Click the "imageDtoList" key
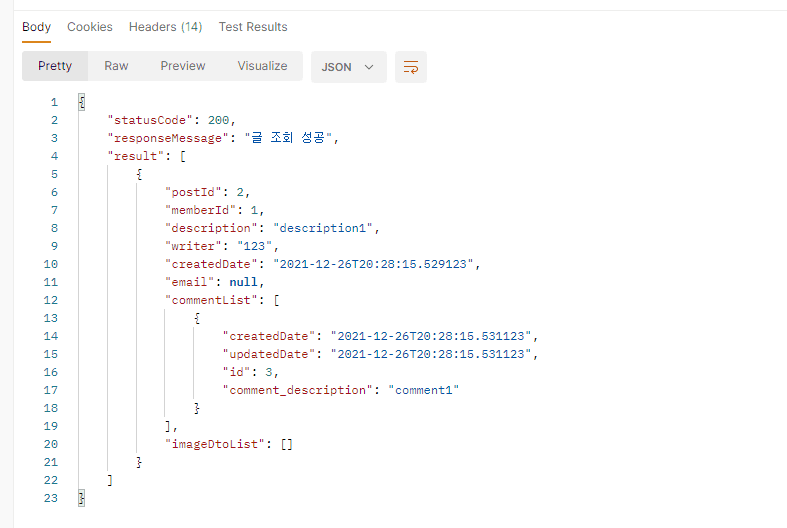The width and height of the screenshot is (787, 528). [x=211, y=444]
